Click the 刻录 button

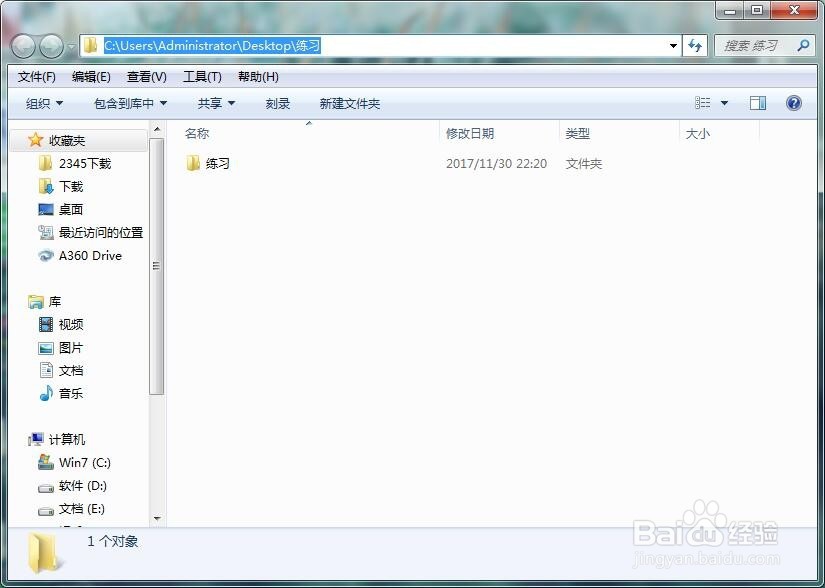278,102
